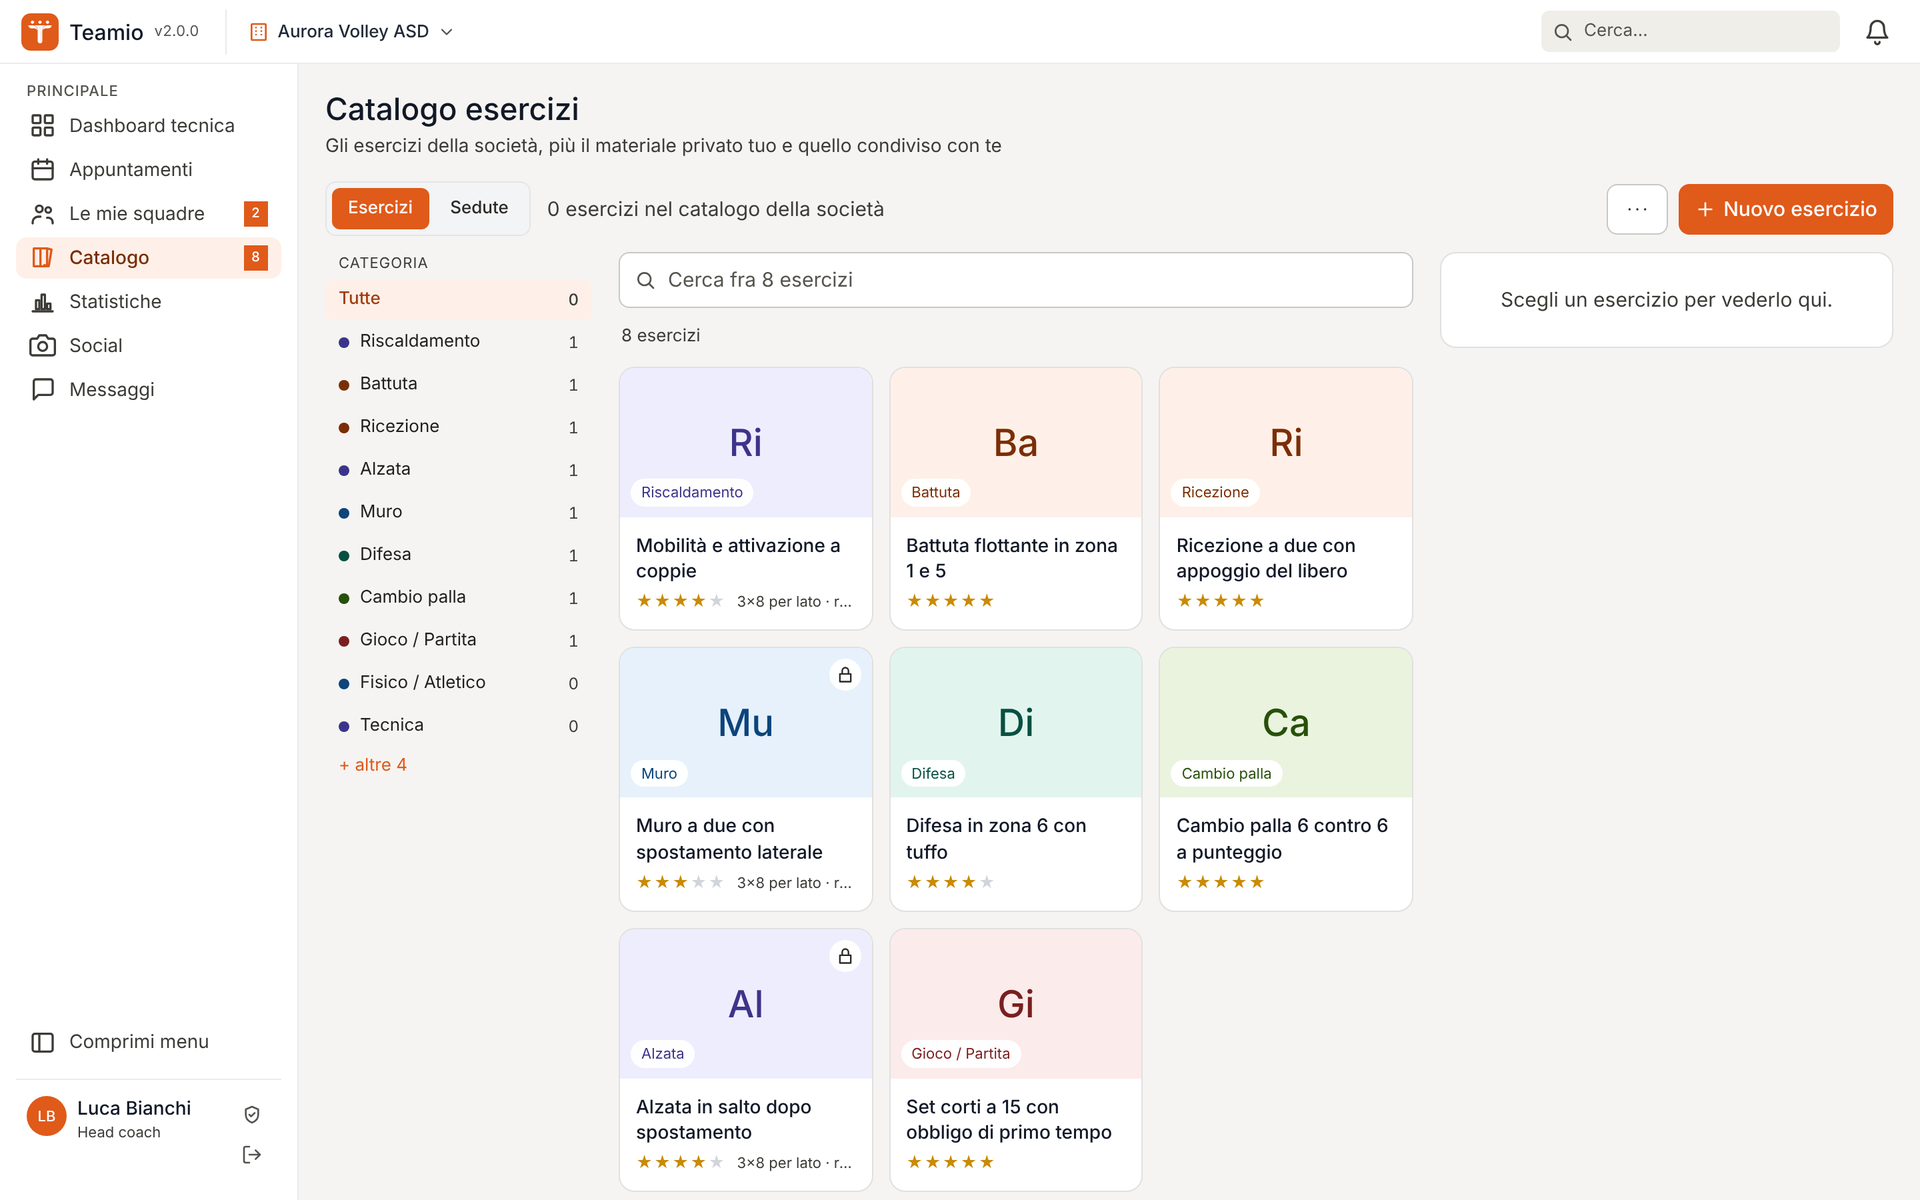This screenshot has height=1200, width=1920.
Task: Filter by Muro category
Action: point(458,512)
